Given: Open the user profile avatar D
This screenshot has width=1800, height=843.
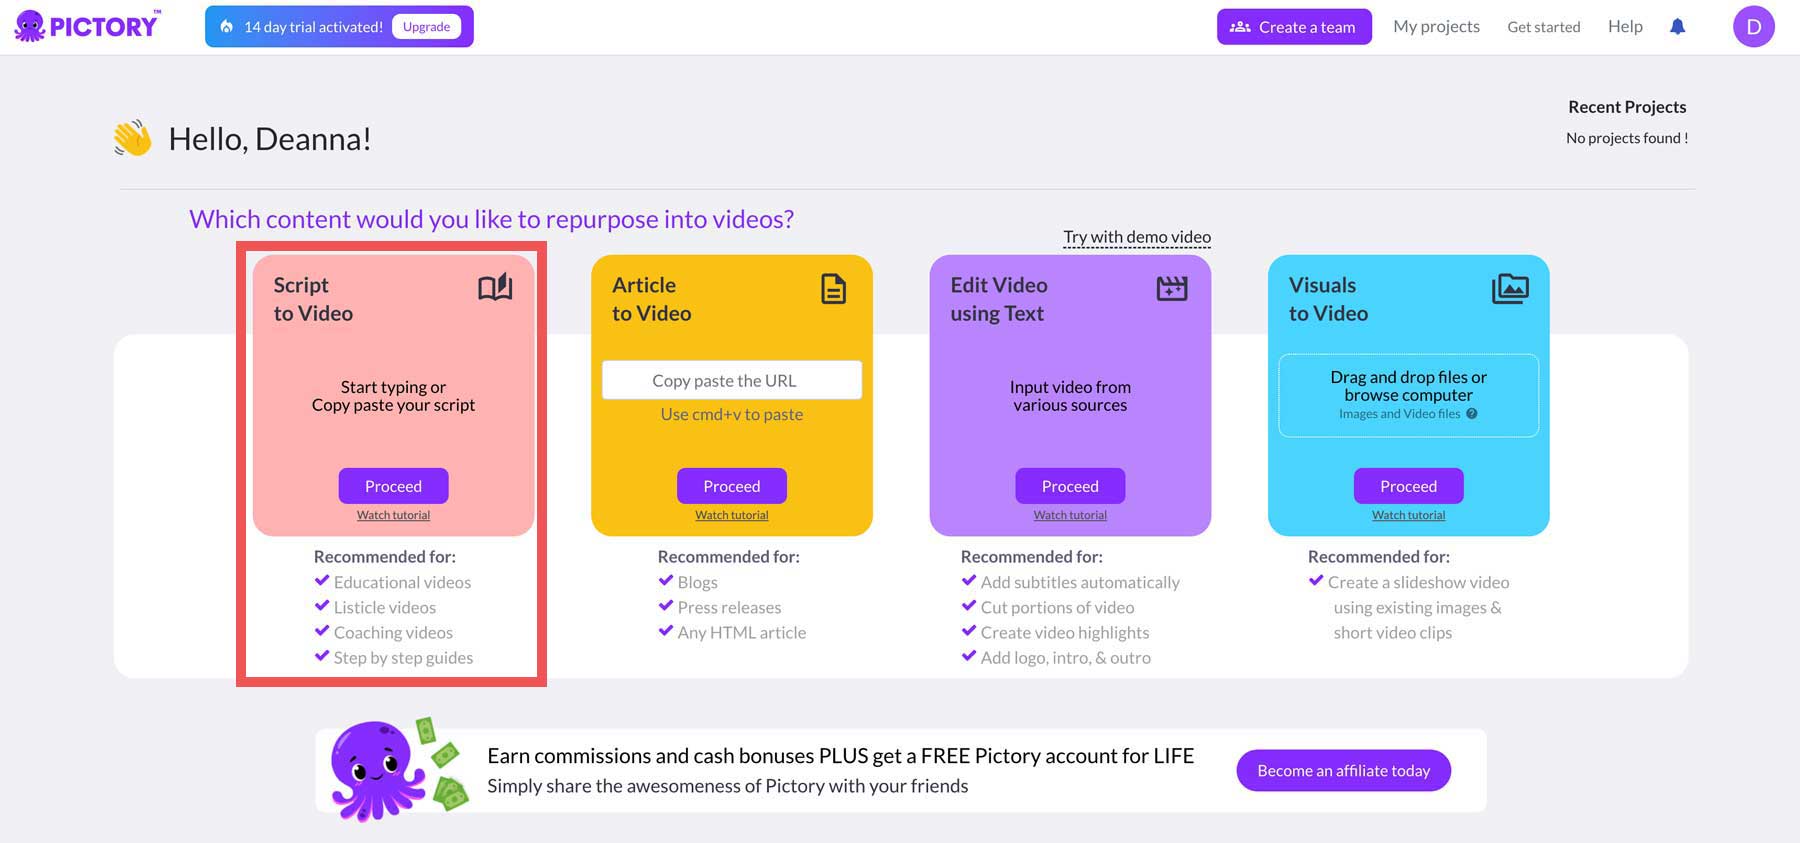Looking at the screenshot, I should click(x=1753, y=27).
